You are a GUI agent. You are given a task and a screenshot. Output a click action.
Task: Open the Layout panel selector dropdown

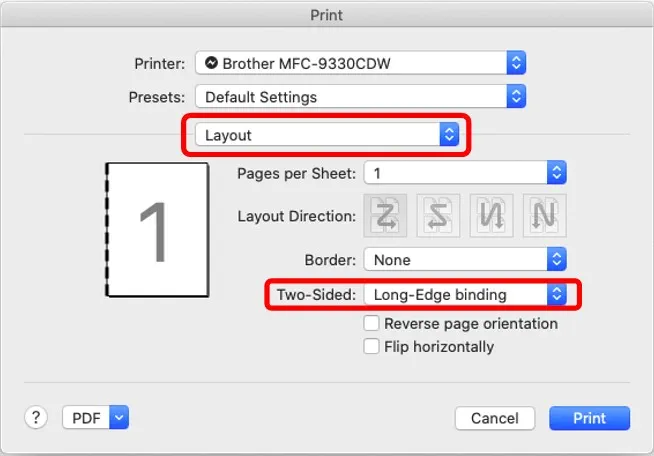[x=326, y=135]
